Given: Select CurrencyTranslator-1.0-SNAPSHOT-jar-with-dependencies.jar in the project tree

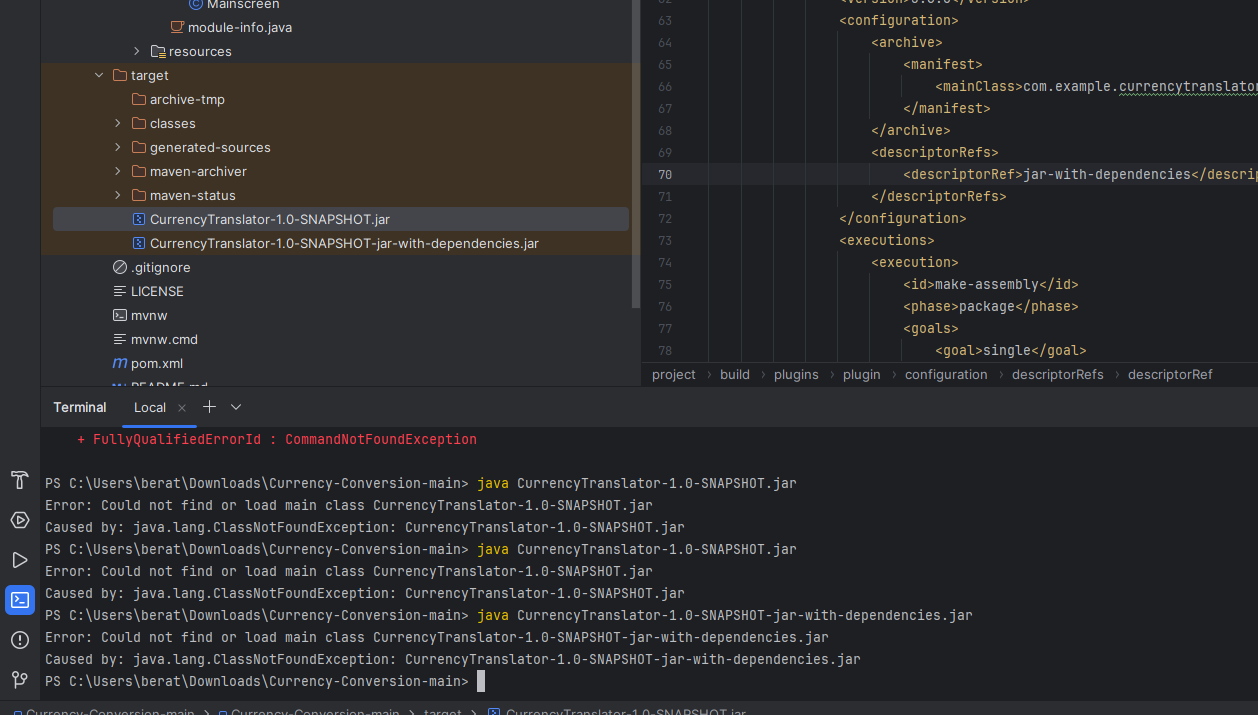Looking at the screenshot, I should (343, 243).
